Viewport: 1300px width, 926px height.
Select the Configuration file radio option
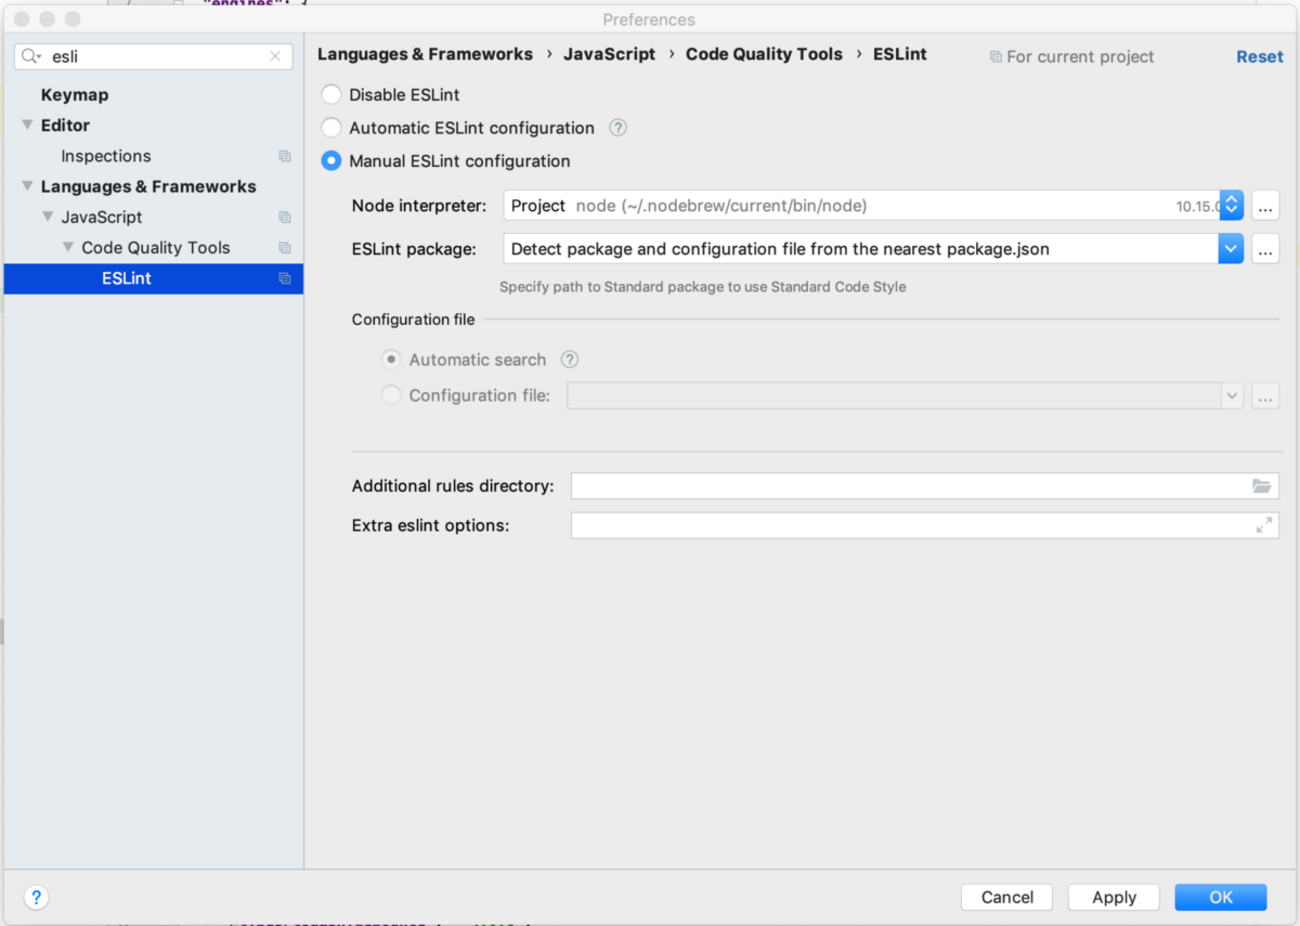[391, 395]
